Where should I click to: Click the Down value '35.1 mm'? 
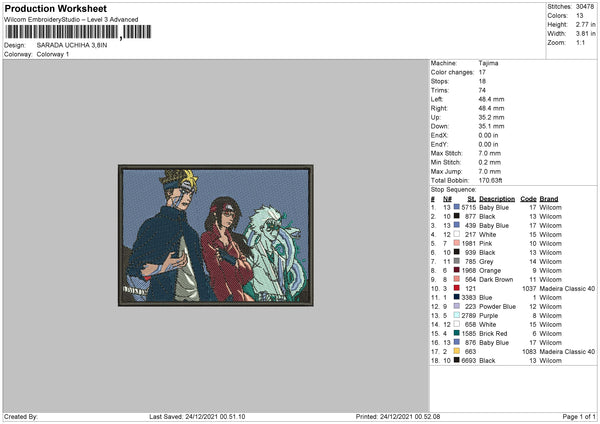491,126
